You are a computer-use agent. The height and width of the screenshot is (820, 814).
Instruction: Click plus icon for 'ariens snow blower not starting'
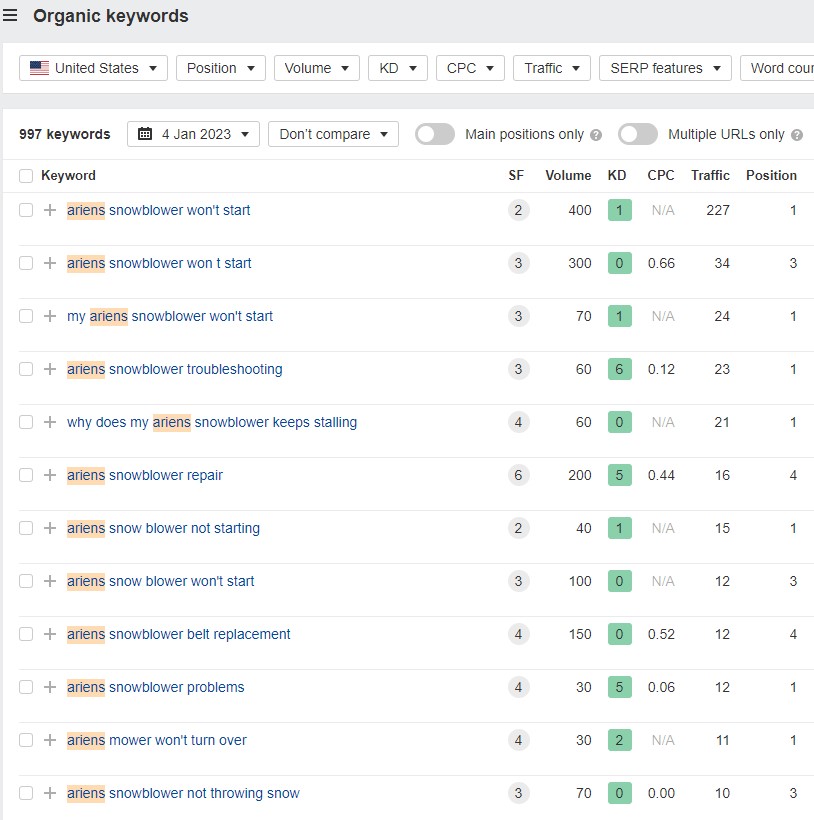point(50,528)
